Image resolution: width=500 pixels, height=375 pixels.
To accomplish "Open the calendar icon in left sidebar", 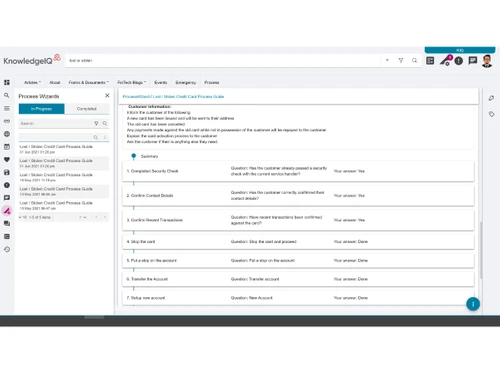I will pos(7,147).
